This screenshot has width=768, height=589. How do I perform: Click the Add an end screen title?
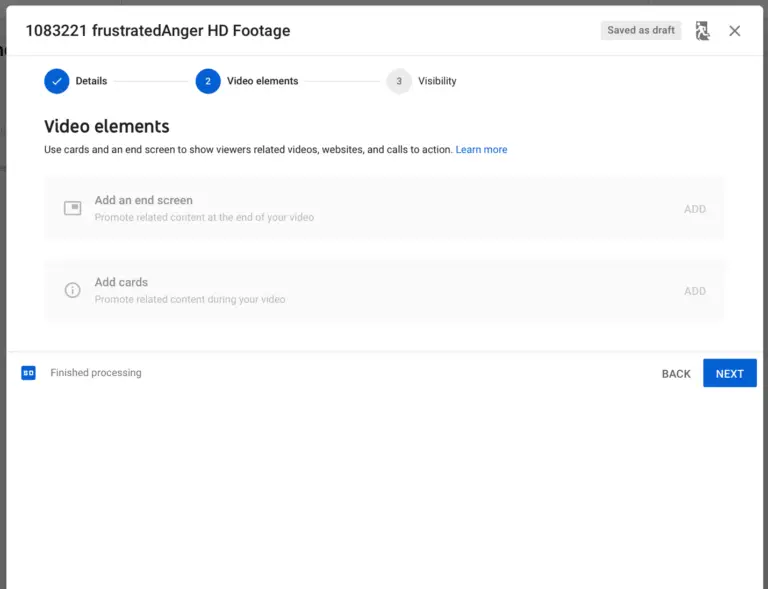pyautogui.click(x=143, y=200)
